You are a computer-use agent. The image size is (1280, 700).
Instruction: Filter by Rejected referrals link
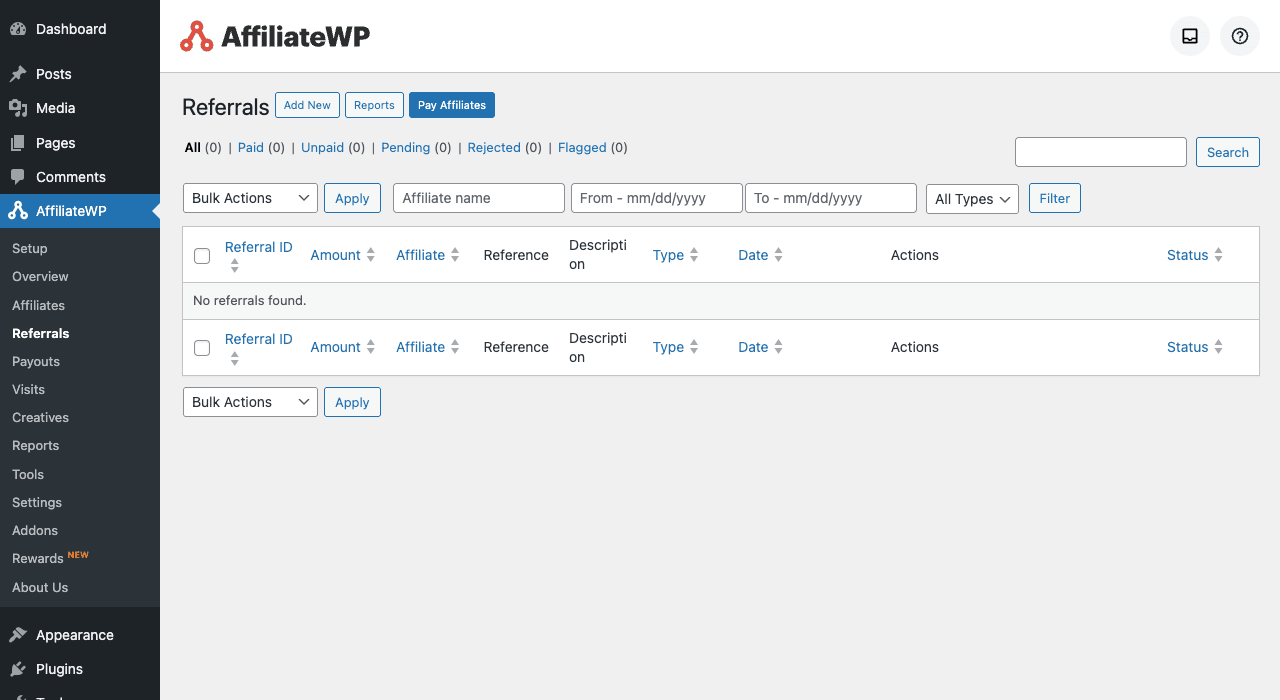(494, 147)
